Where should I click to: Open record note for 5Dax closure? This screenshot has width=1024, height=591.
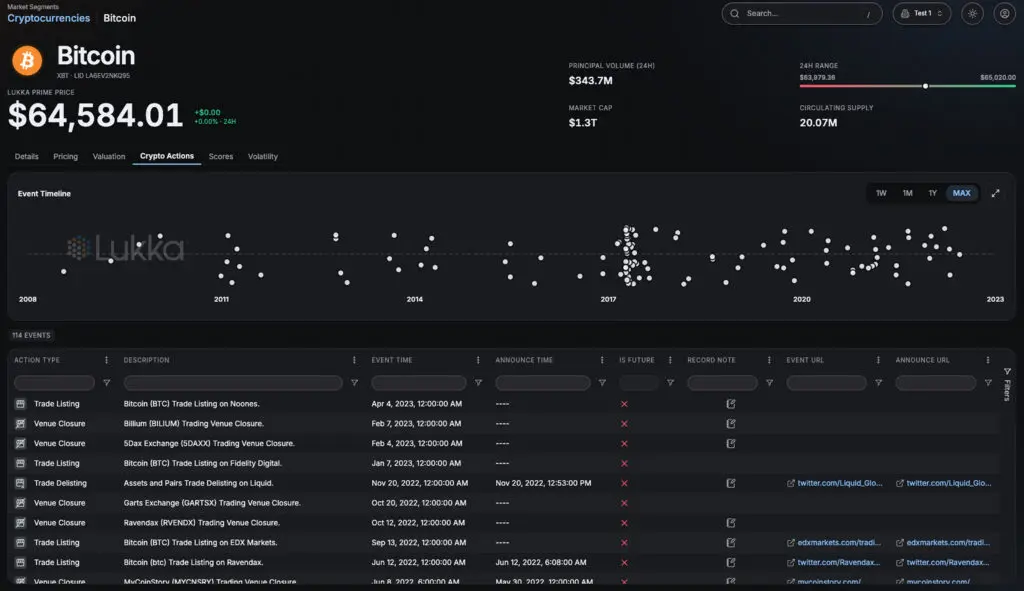pyautogui.click(x=731, y=443)
